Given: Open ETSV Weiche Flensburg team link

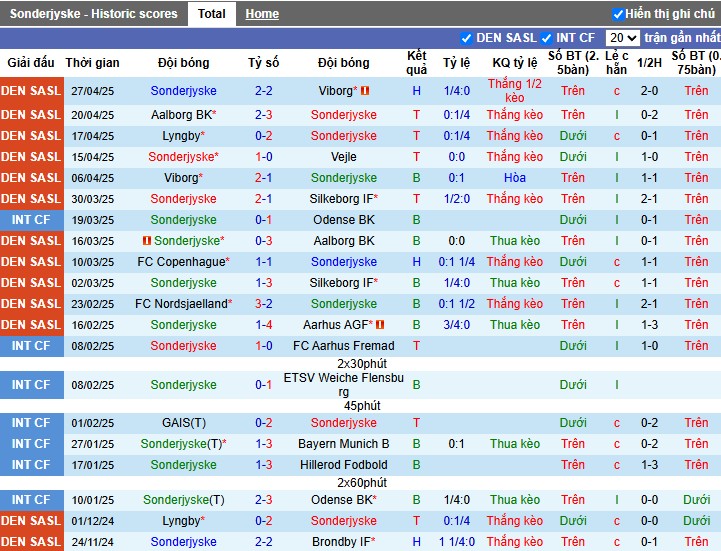Looking at the screenshot, I should point(343,385).
